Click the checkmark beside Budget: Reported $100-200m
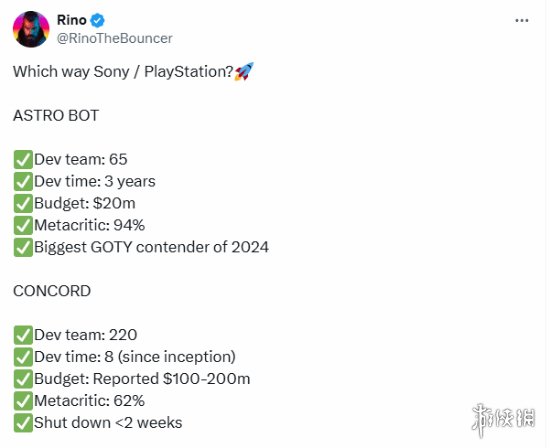The image size is (550, 448). click(x=23, y=379)
